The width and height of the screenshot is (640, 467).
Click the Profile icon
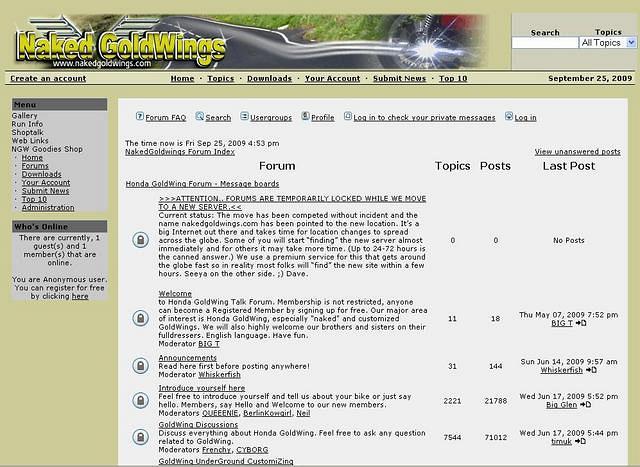tap(305, 116)
